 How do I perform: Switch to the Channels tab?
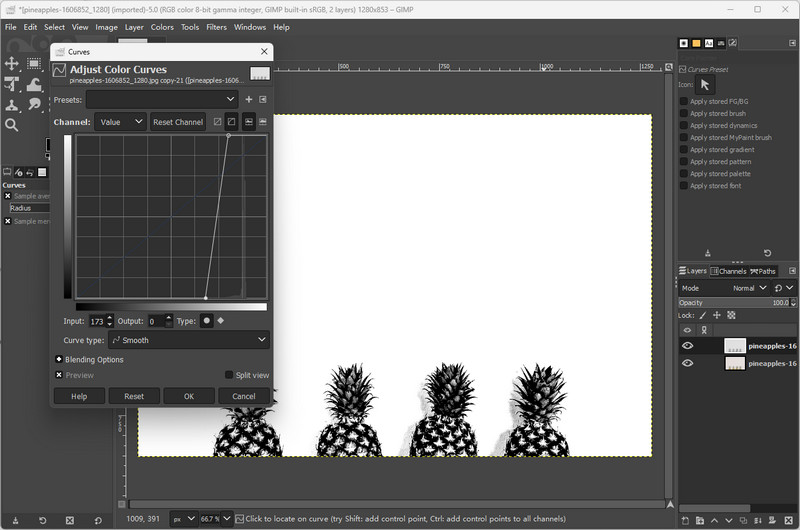point(729,271)
